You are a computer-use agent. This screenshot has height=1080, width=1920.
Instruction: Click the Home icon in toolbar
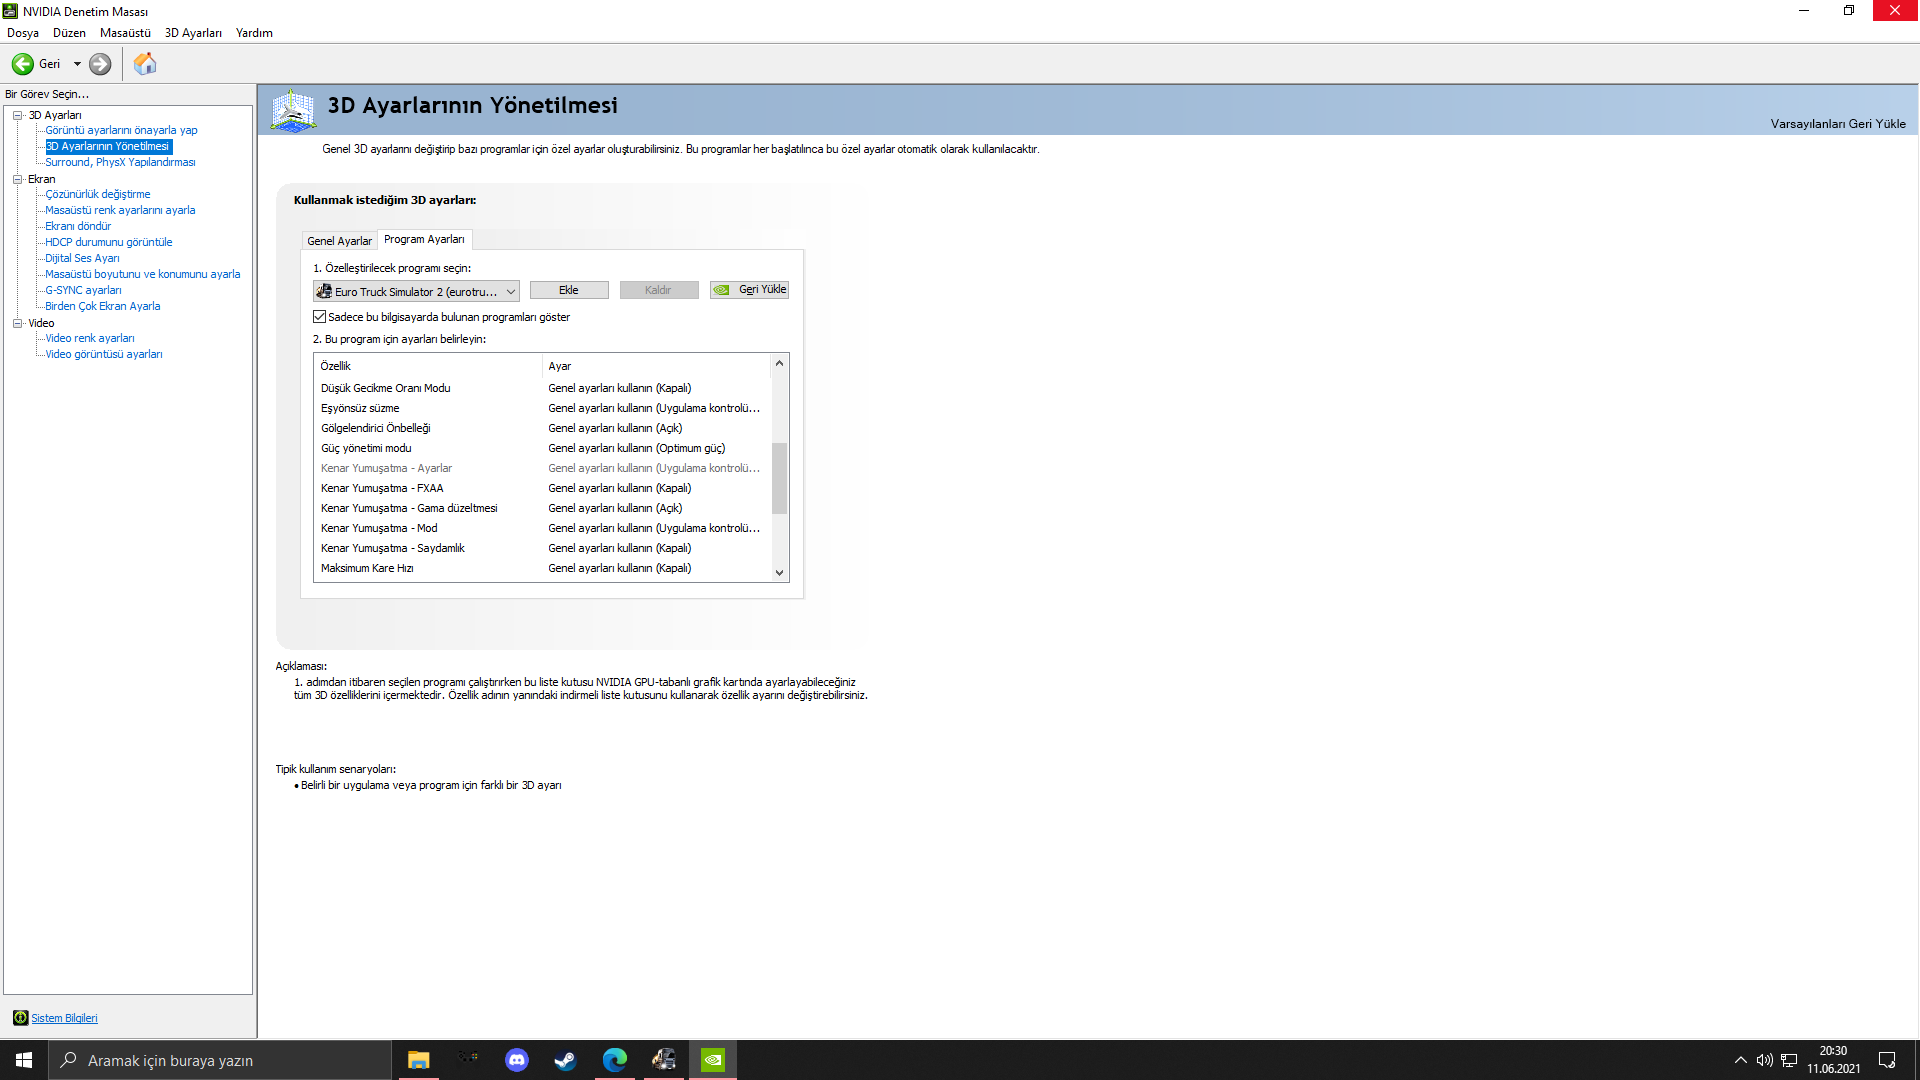pyautogui.click(x=145, y=64)
